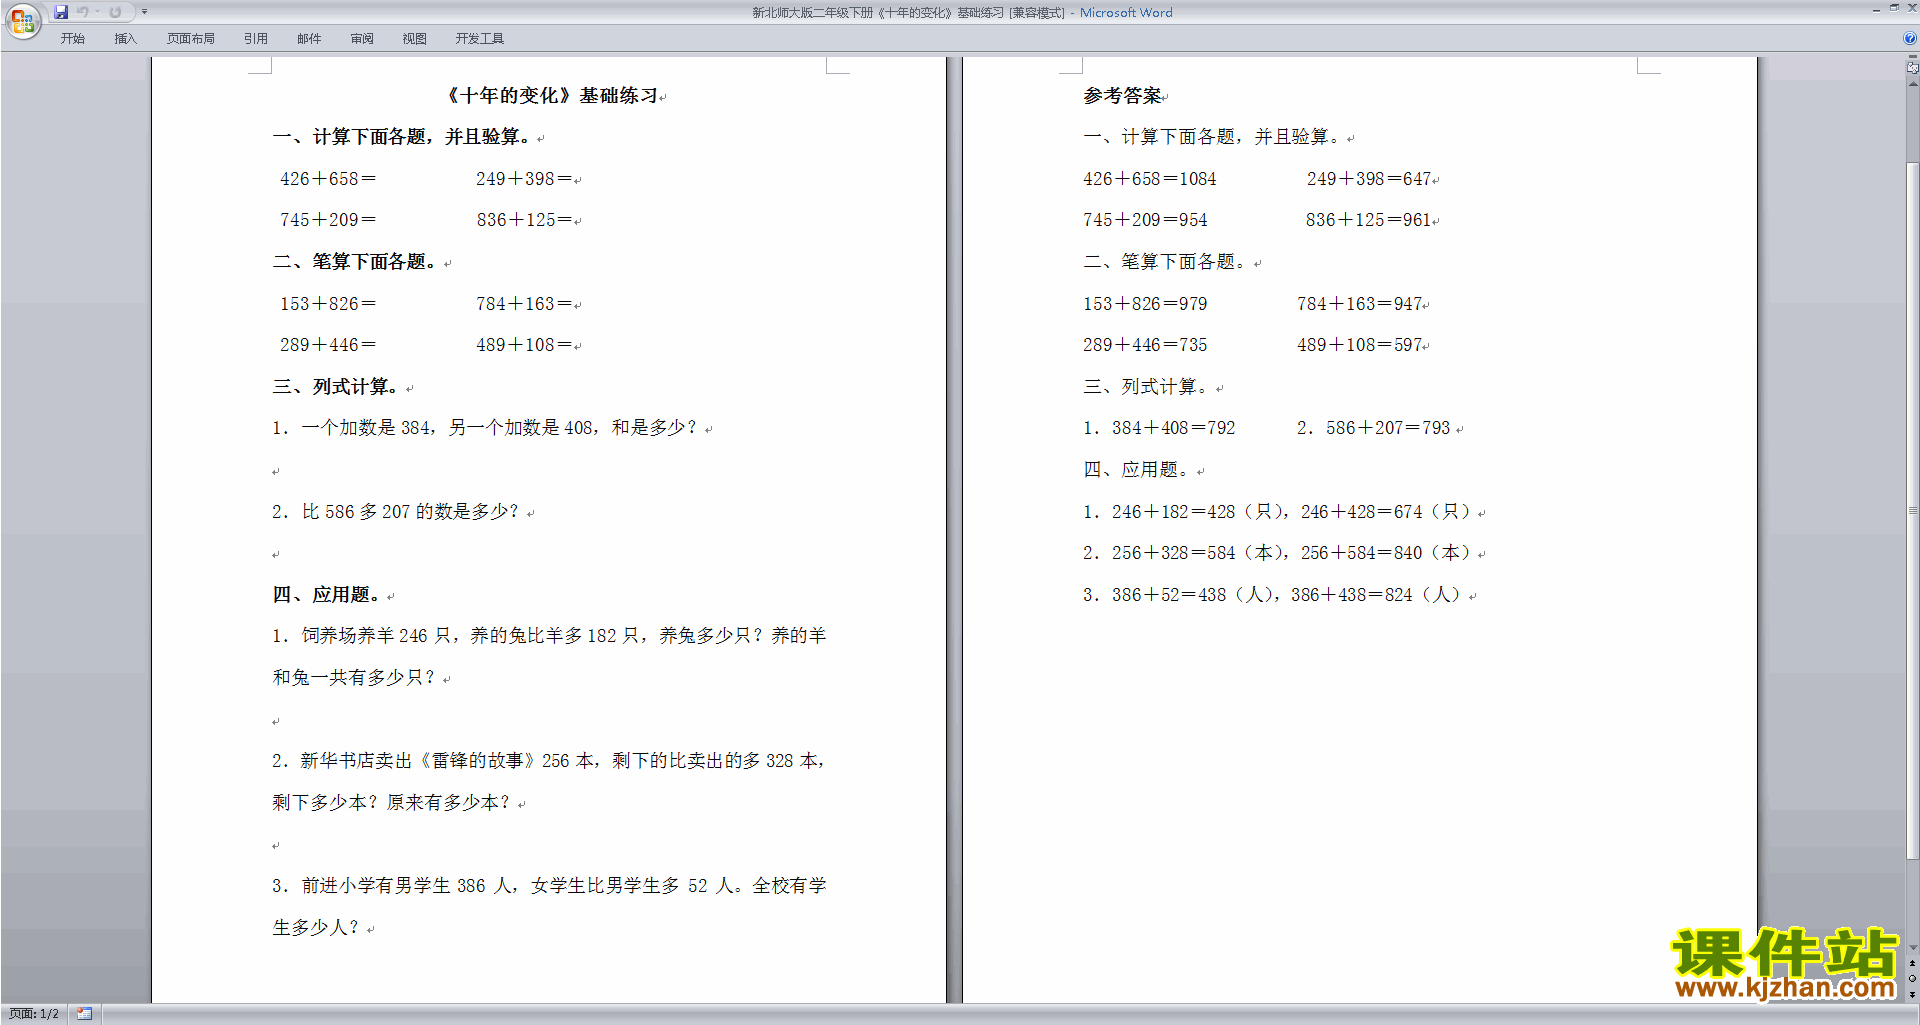The height and width of the screenshot is (1025, 1920).
Task: Click the answer line 256+328=584（本）
Action: coord(1278,553)
